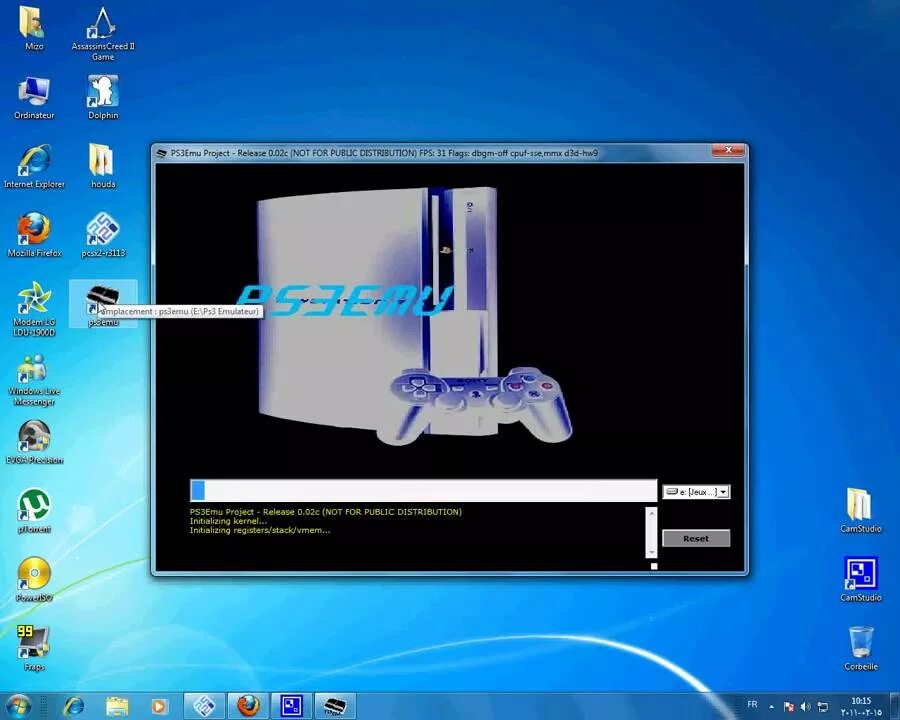
Task: Select the Fraps desktop shortcut
Action: pos(34,648)
